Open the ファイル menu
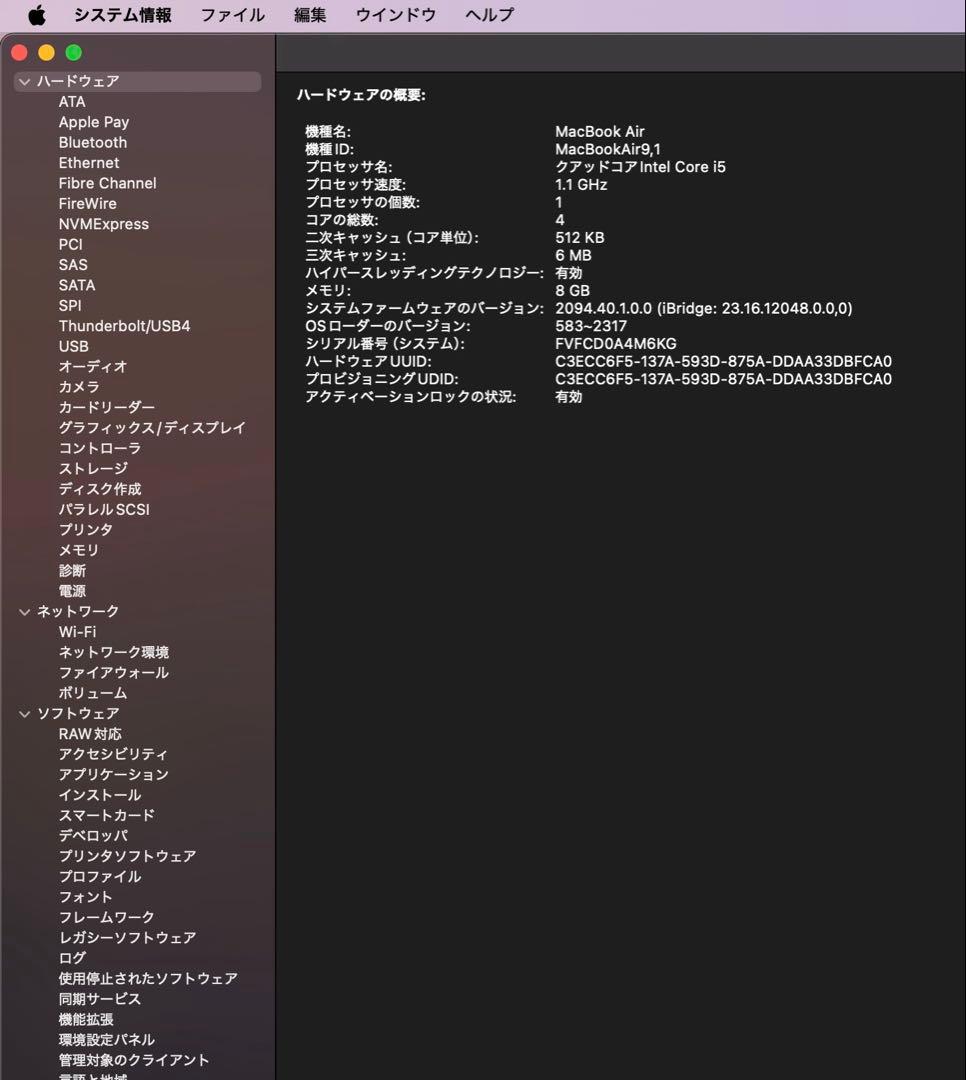The image size is (966, 1080). (x=232, y=14)
